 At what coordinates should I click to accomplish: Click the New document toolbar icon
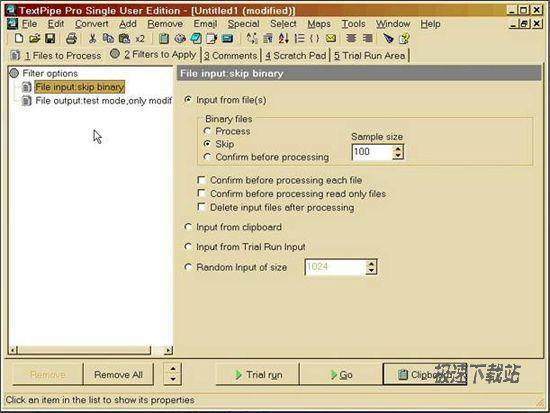coord(19,38)
